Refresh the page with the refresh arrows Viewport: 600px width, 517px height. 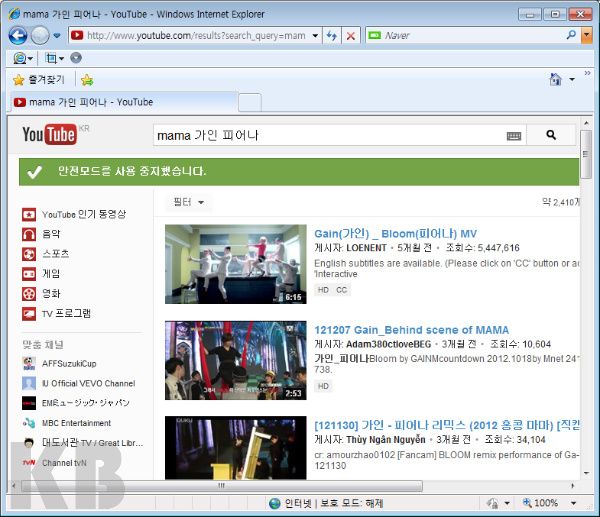(x=332, y=36)
